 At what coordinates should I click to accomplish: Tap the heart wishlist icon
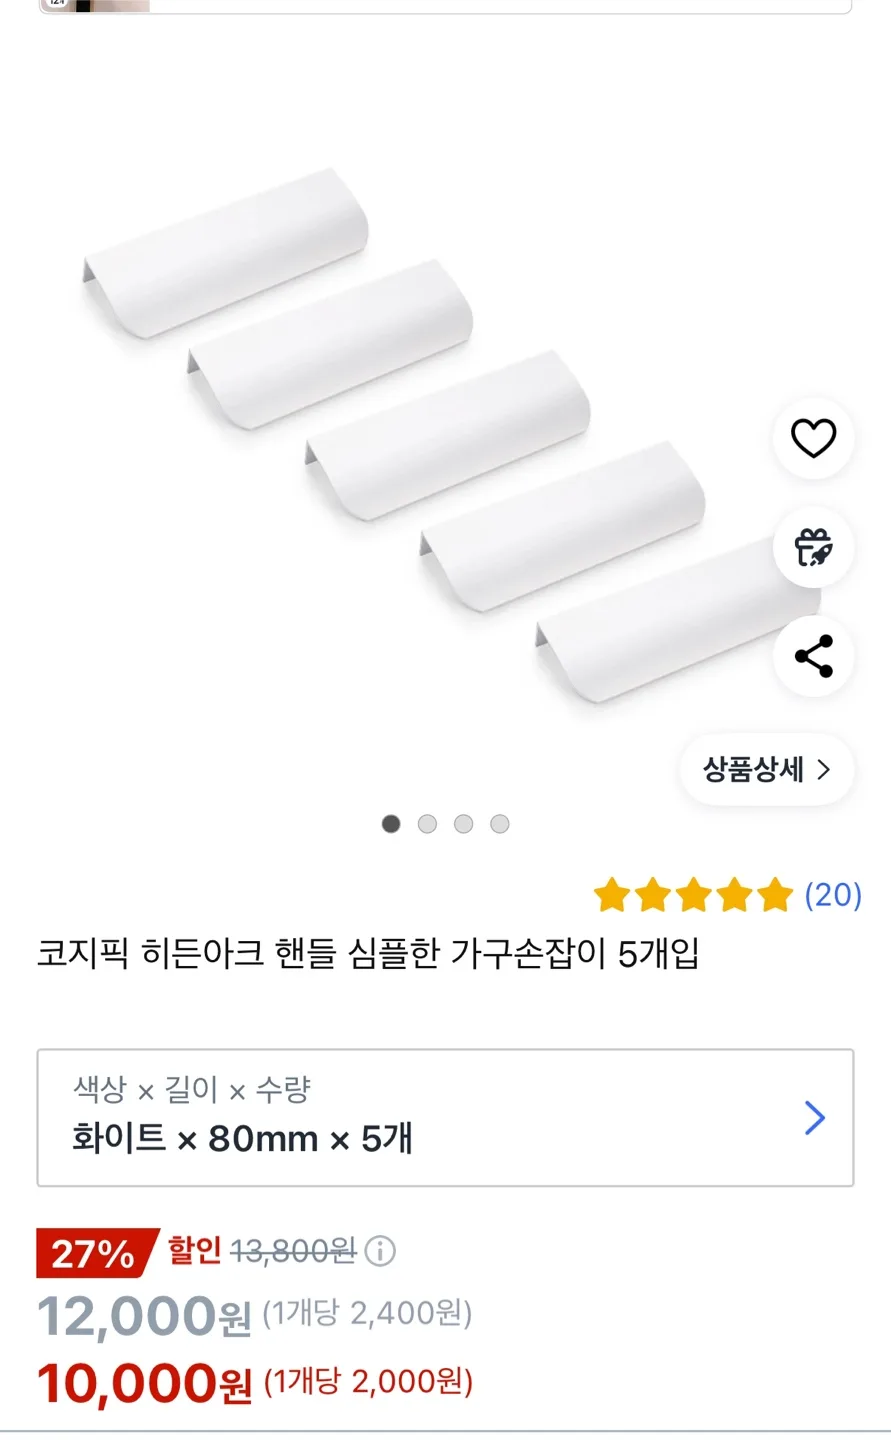pos(813,438)
